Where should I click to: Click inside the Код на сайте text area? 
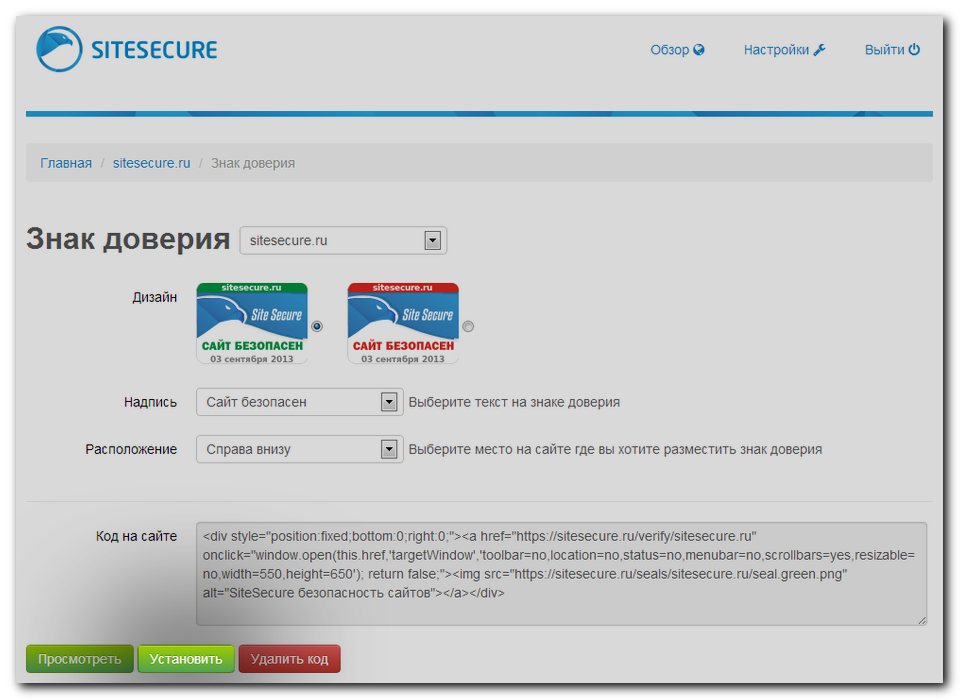pyautogui.click(x=561, y=574)
